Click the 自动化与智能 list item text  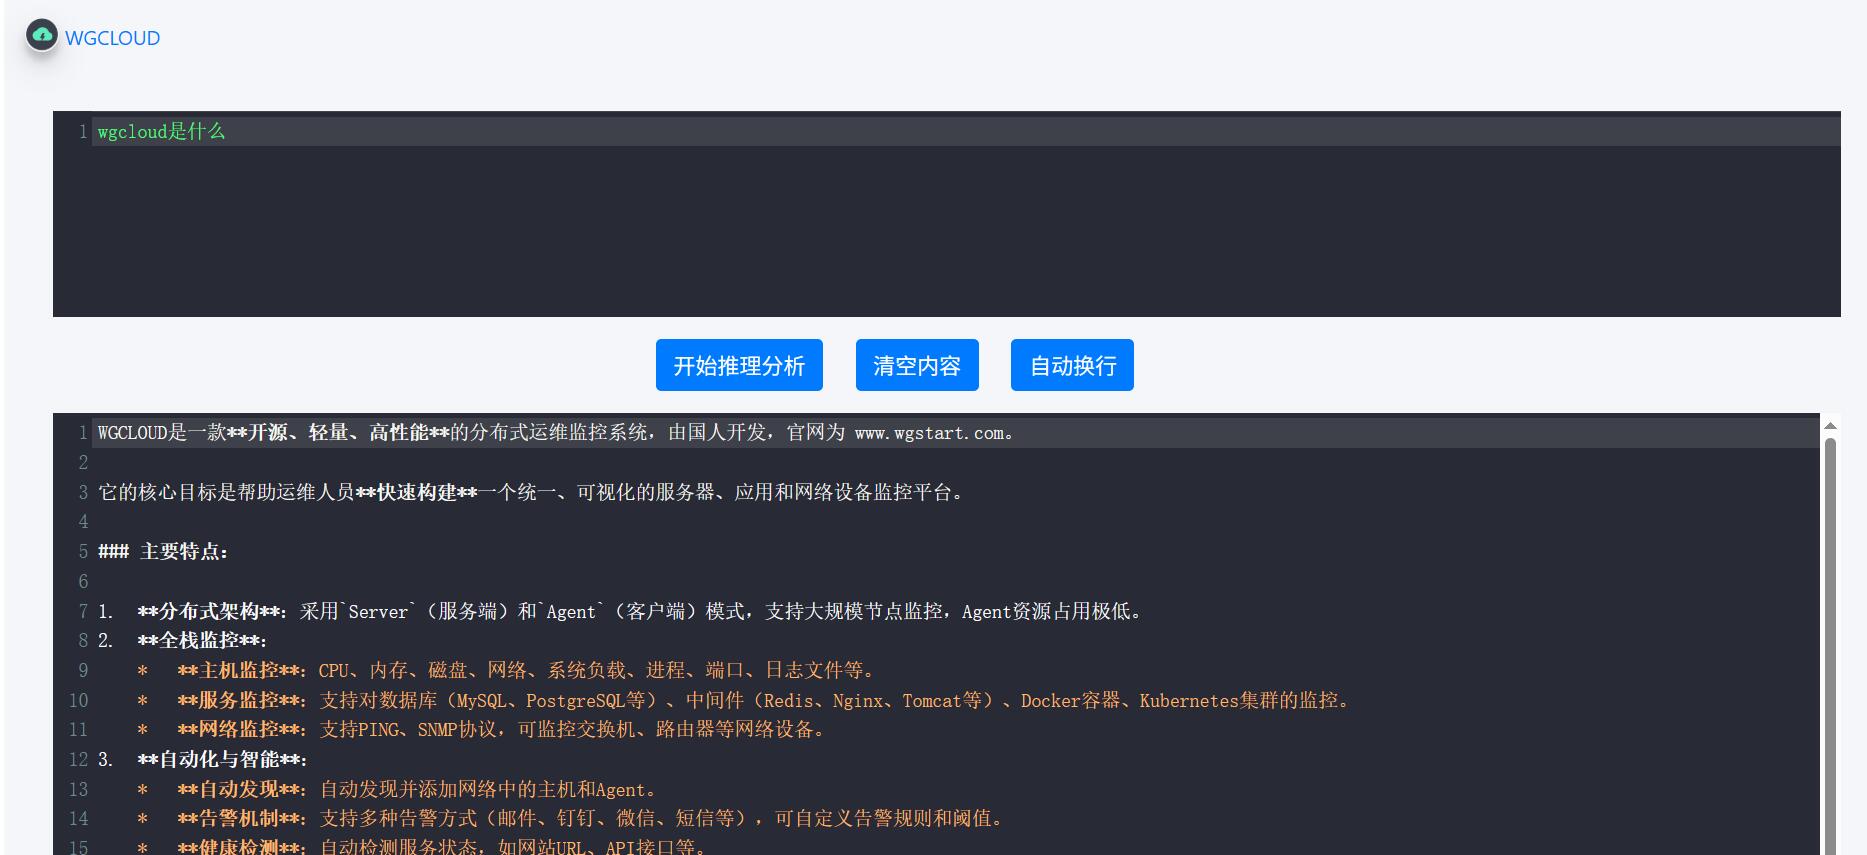222,760
